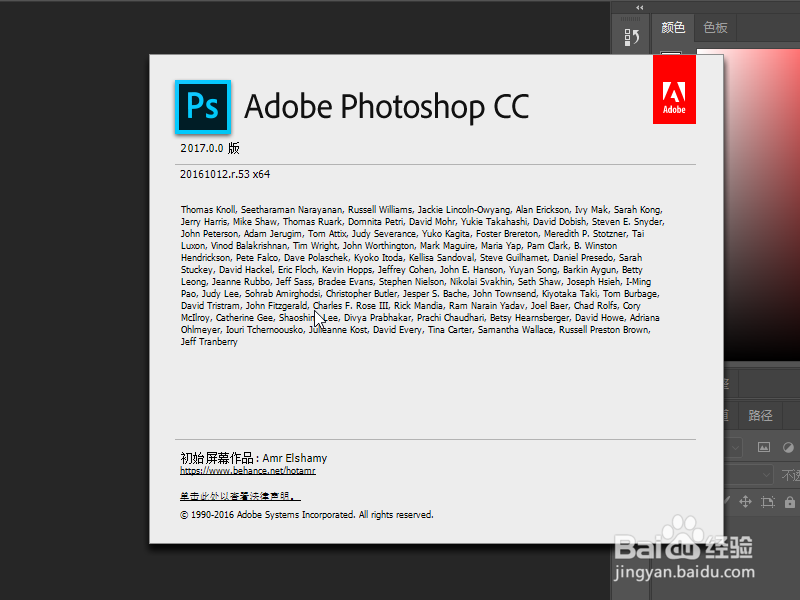This screenshot has width=800, height=600.
Task: Click the history panel icon in the collapsed dock
Action: point(637,36)
